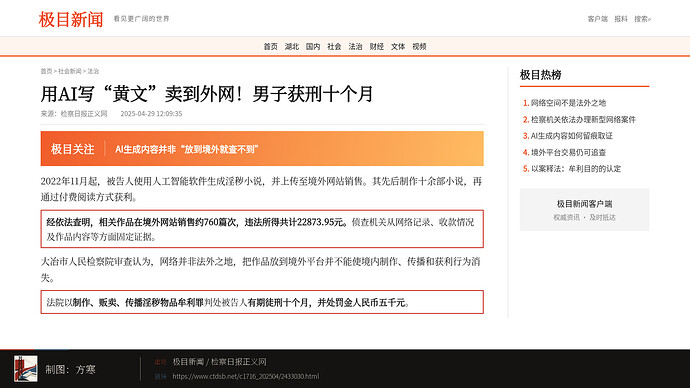Select the 社会 navigation item
Screen dimensions: 690x388
[334, 47]
